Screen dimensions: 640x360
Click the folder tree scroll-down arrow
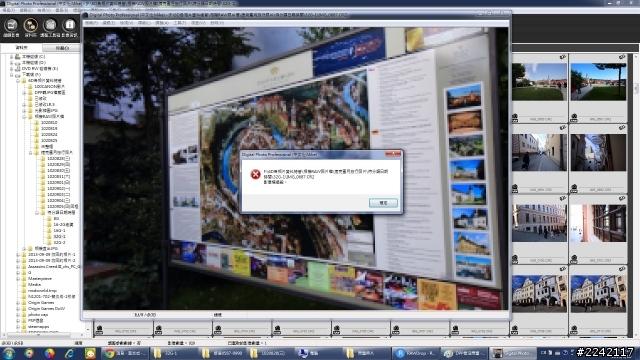[x=87, y=329]
